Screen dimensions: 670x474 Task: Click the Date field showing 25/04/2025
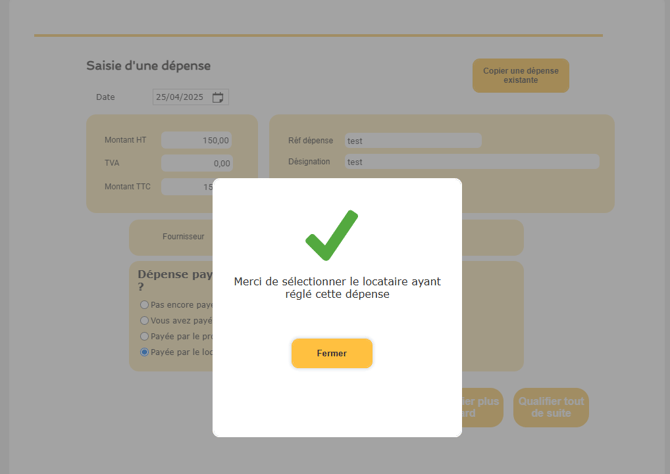[191, 97]
